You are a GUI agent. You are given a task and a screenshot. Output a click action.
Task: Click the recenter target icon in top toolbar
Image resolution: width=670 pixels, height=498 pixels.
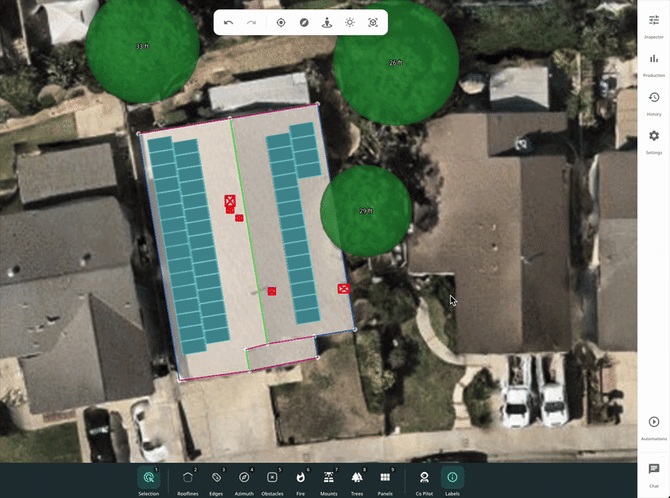click(x=281, y=23)
